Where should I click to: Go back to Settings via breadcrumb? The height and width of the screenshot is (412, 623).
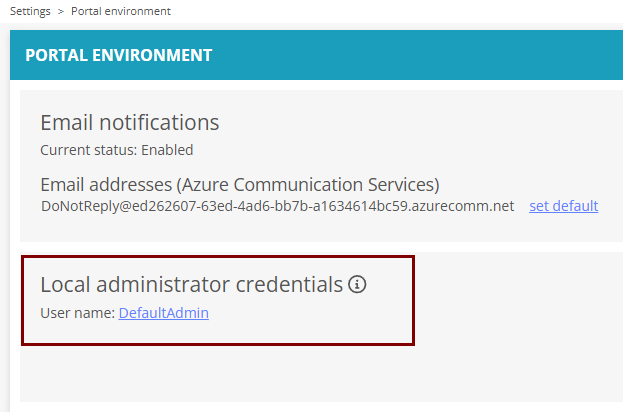click(30, 11)
